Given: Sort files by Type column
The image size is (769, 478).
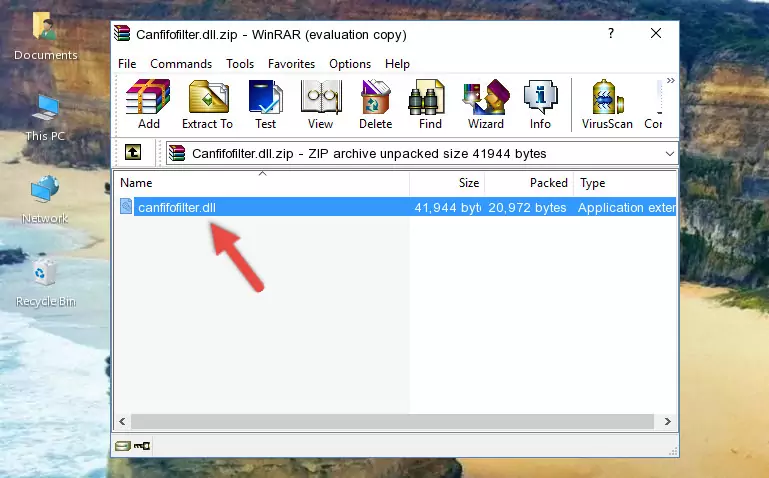Looking at the screenshot, I should click(x=625, y=183).
